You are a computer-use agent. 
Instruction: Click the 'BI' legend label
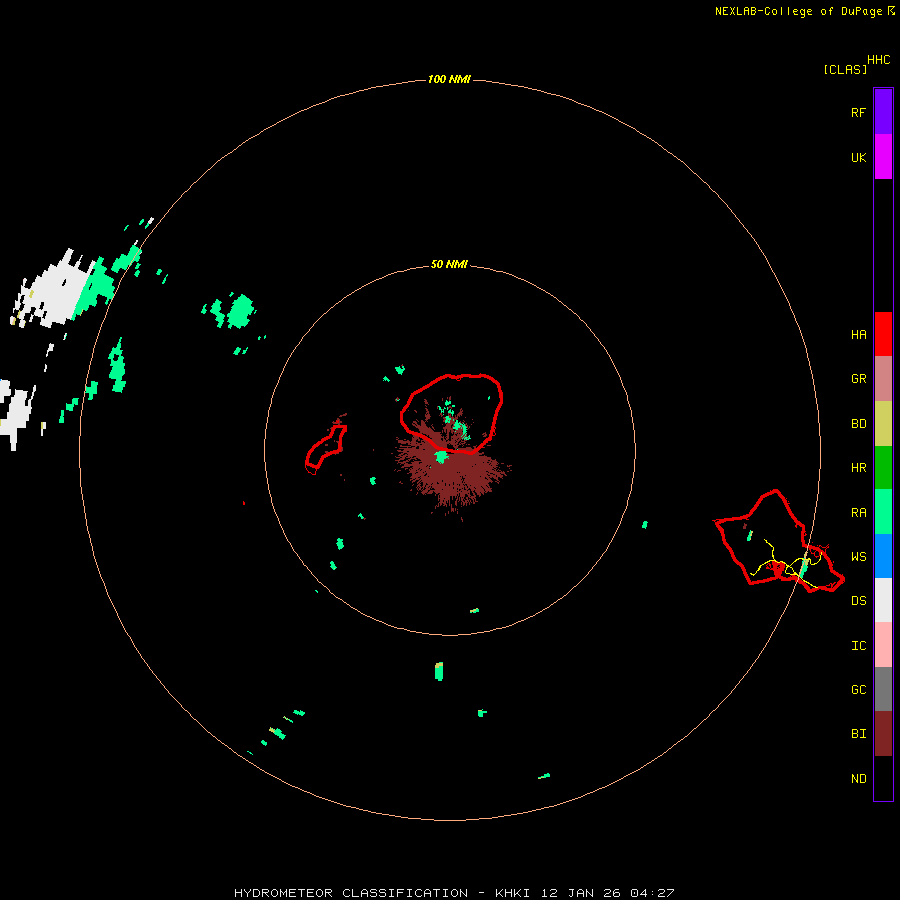(858, 734)
